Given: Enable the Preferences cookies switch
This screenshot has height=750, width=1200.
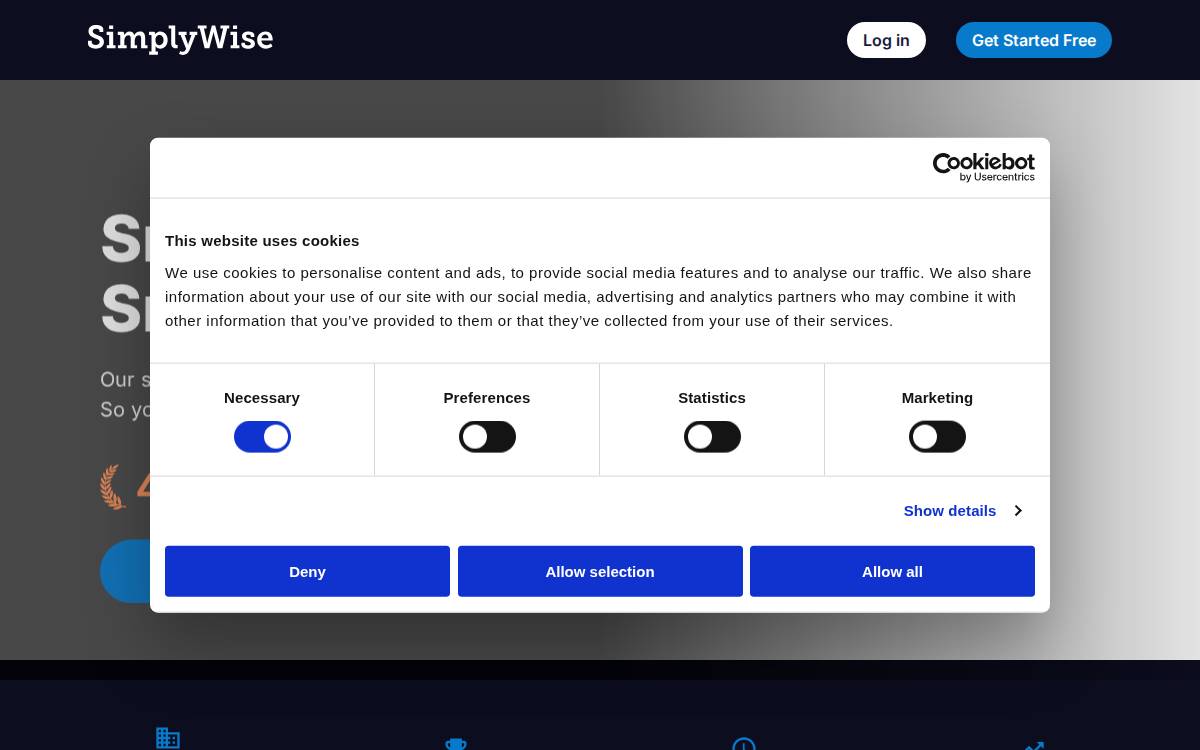Looking at the screenshot, I should point(487,437).
